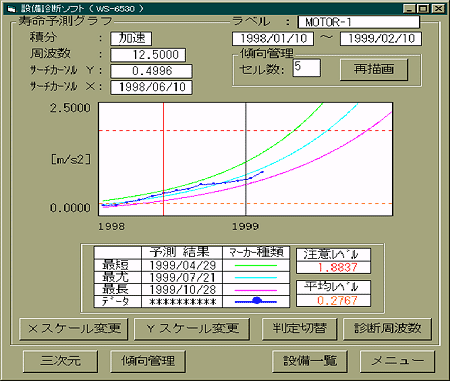Open the 三次元 view button

pyautogui.click(x=61, y=361)
